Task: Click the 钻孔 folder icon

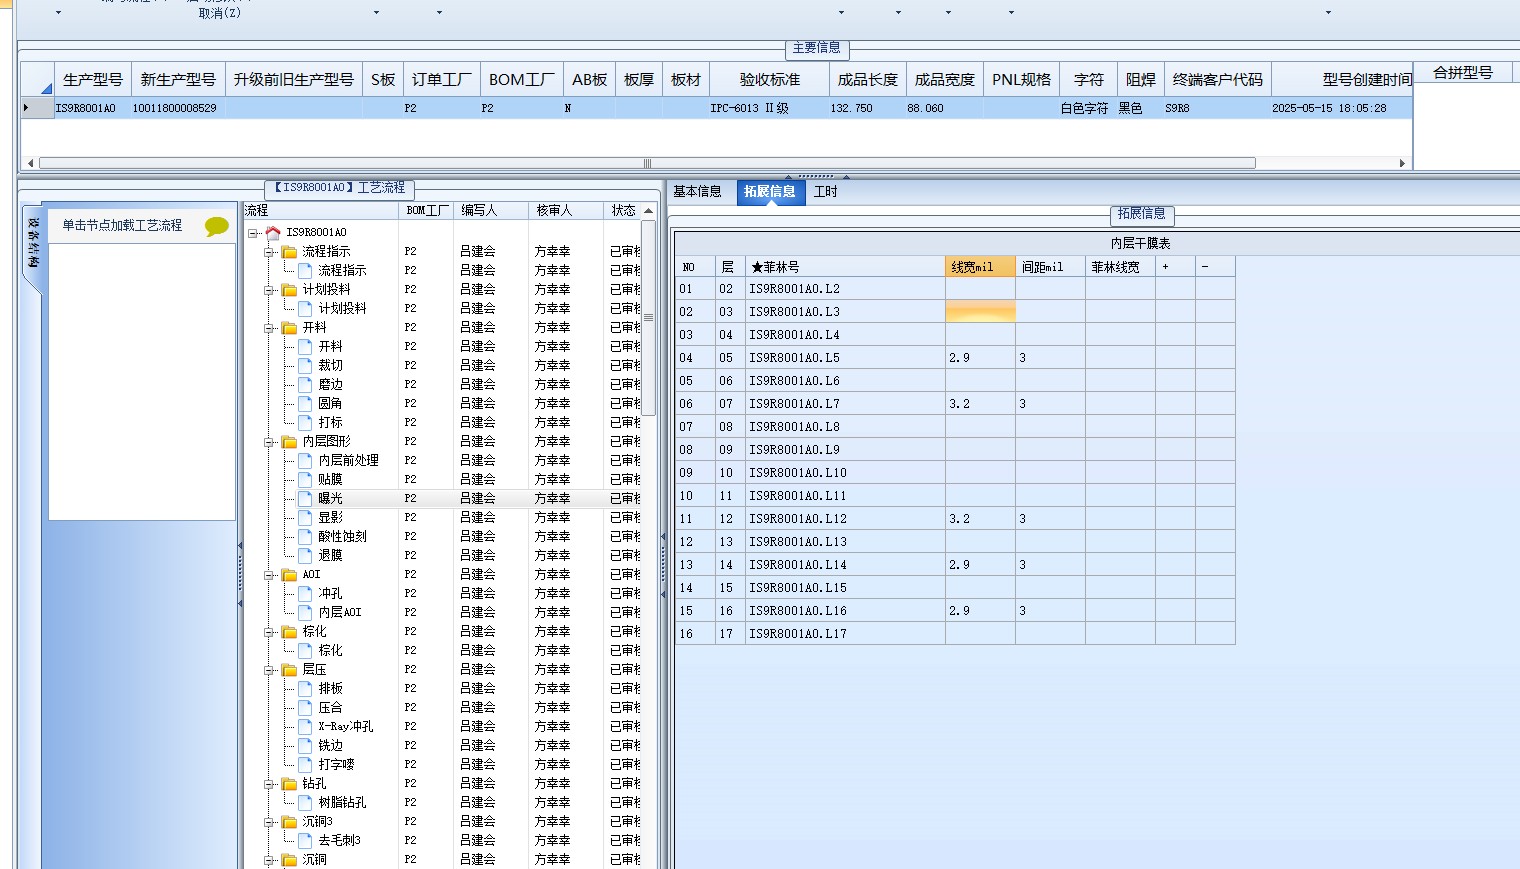Action: tap(289, 783)
